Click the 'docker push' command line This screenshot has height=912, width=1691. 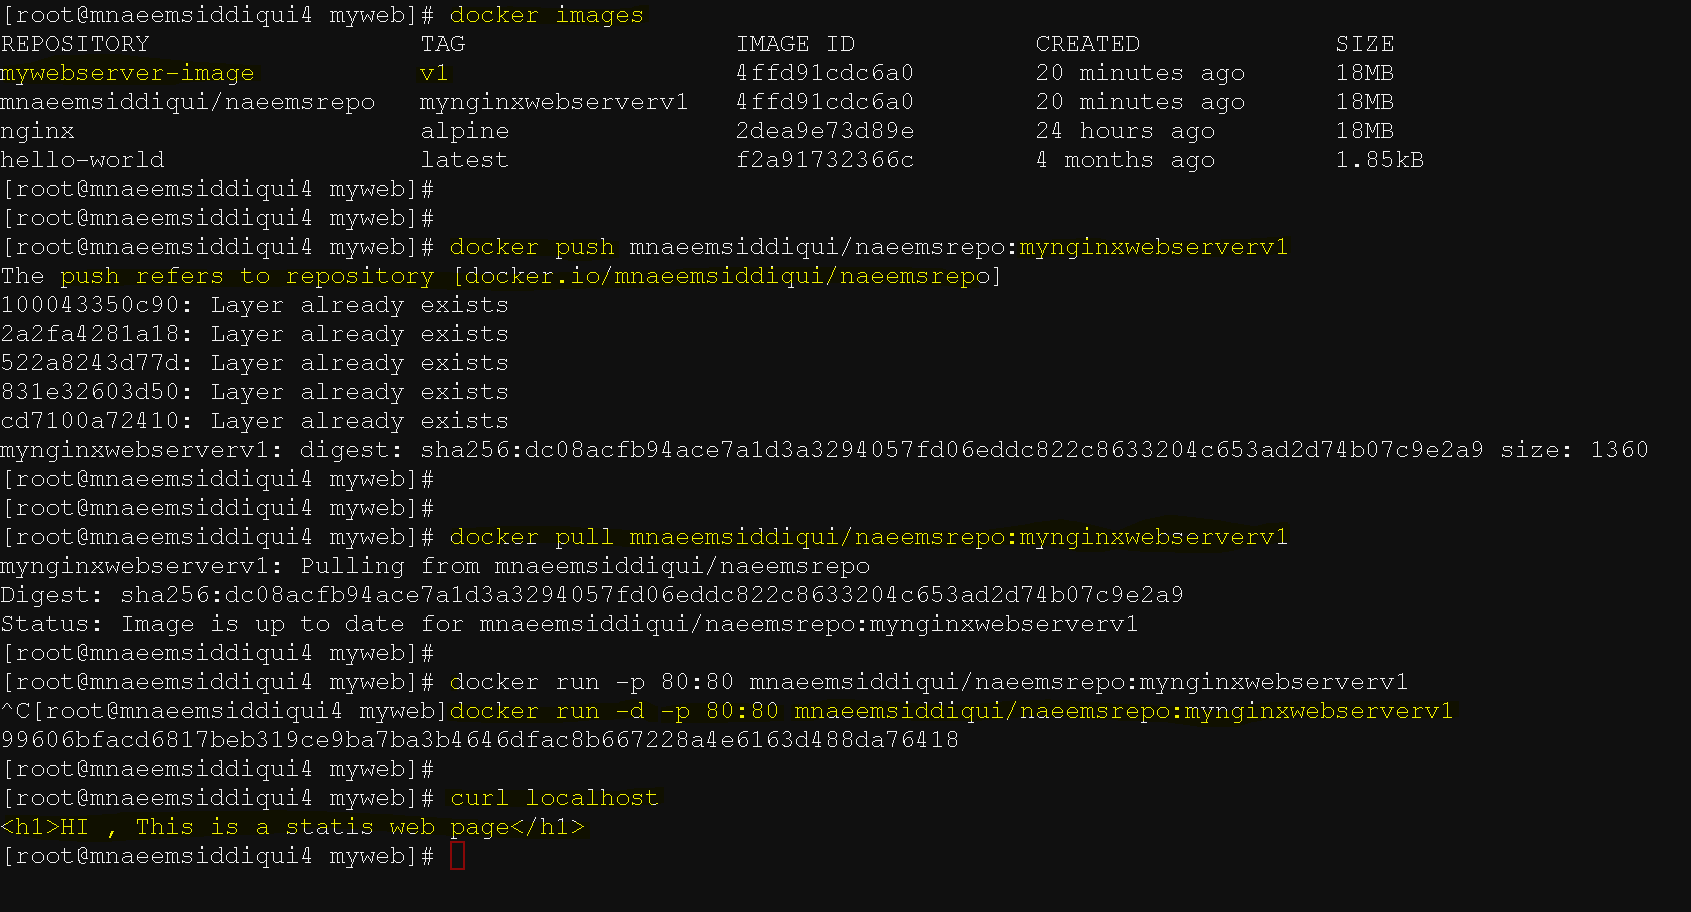click(868, 247)
